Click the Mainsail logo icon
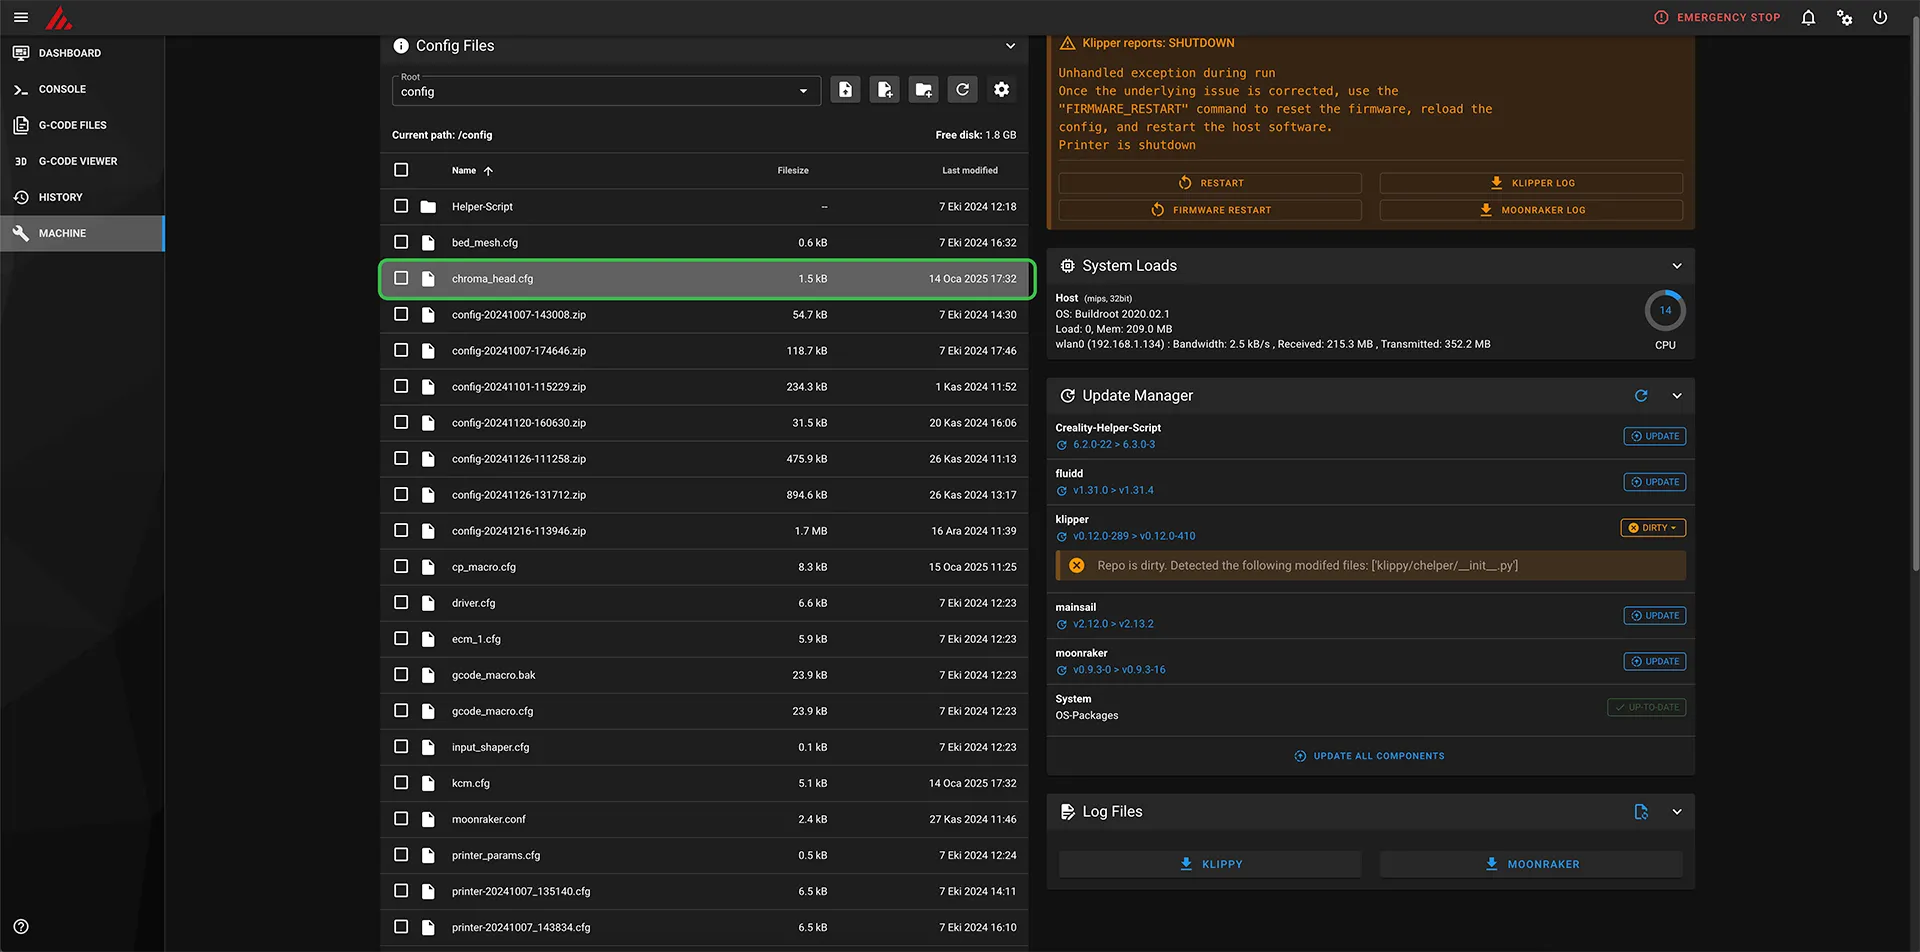Viewport: 1920px width, 952px height. (59, 18)
